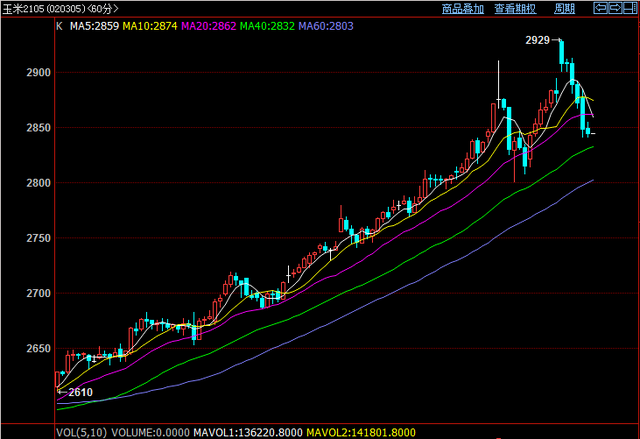This screenshot has width=640, height=439.
Task: Click the 2850 price axis label
Action: point(38,128)
